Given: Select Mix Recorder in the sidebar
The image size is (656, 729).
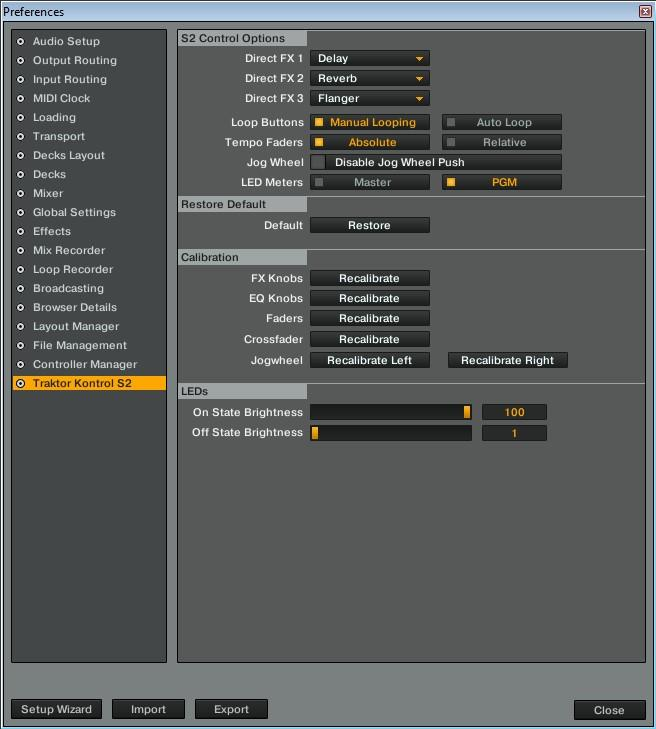Looking at the screenshot, I should pyautogui.click(x=88, y=251).
